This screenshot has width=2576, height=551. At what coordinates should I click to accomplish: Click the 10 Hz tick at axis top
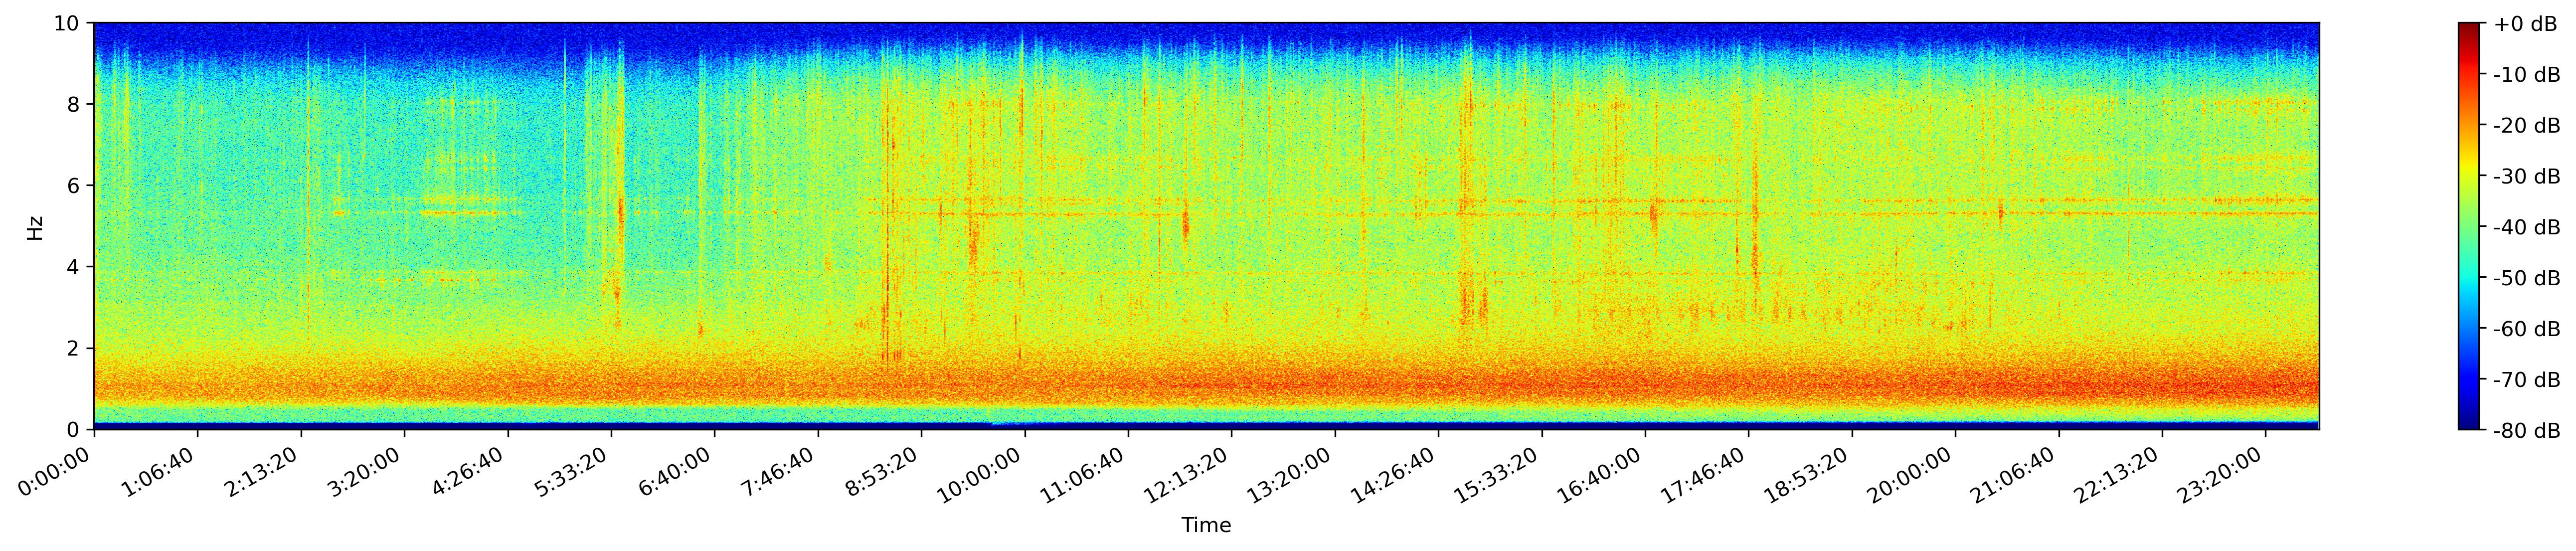click(70, 22)
